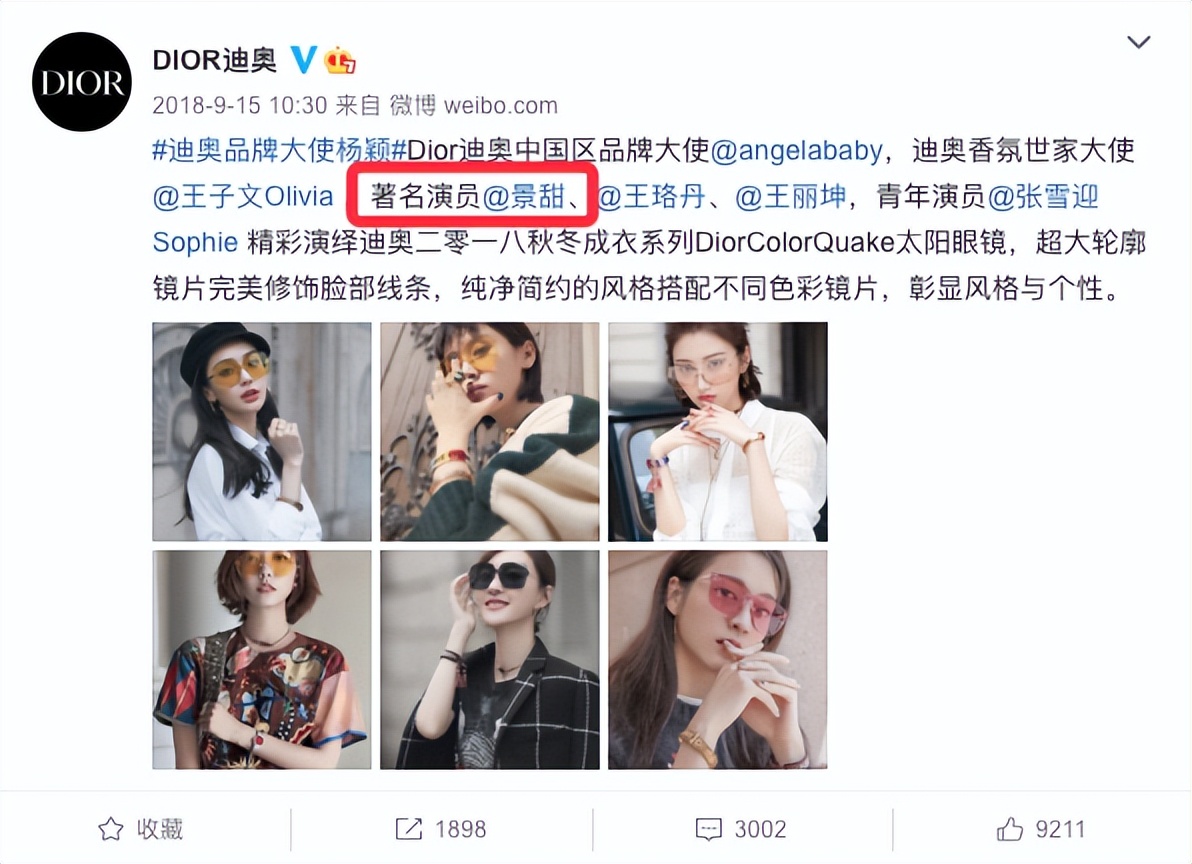Click the star favorite icon
The image size is (1192, 864).
click(111, 828)
